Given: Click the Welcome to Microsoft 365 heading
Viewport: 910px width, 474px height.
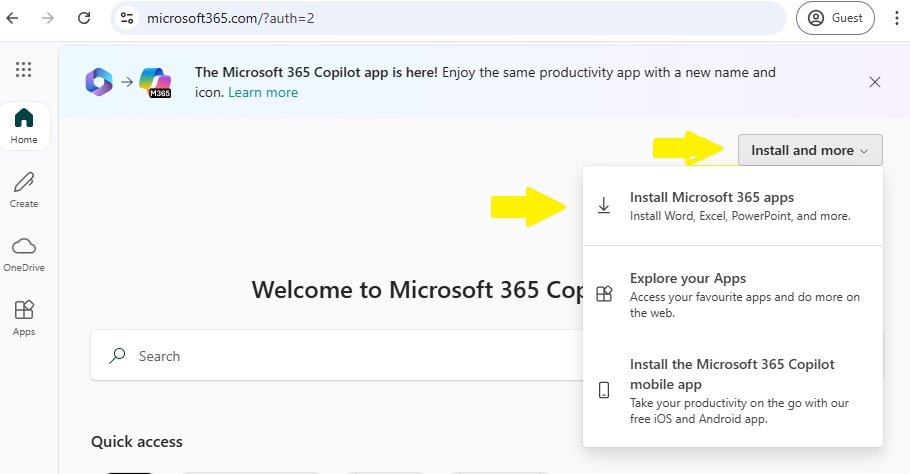Looking at the screenshot, I should pos(418,290).
